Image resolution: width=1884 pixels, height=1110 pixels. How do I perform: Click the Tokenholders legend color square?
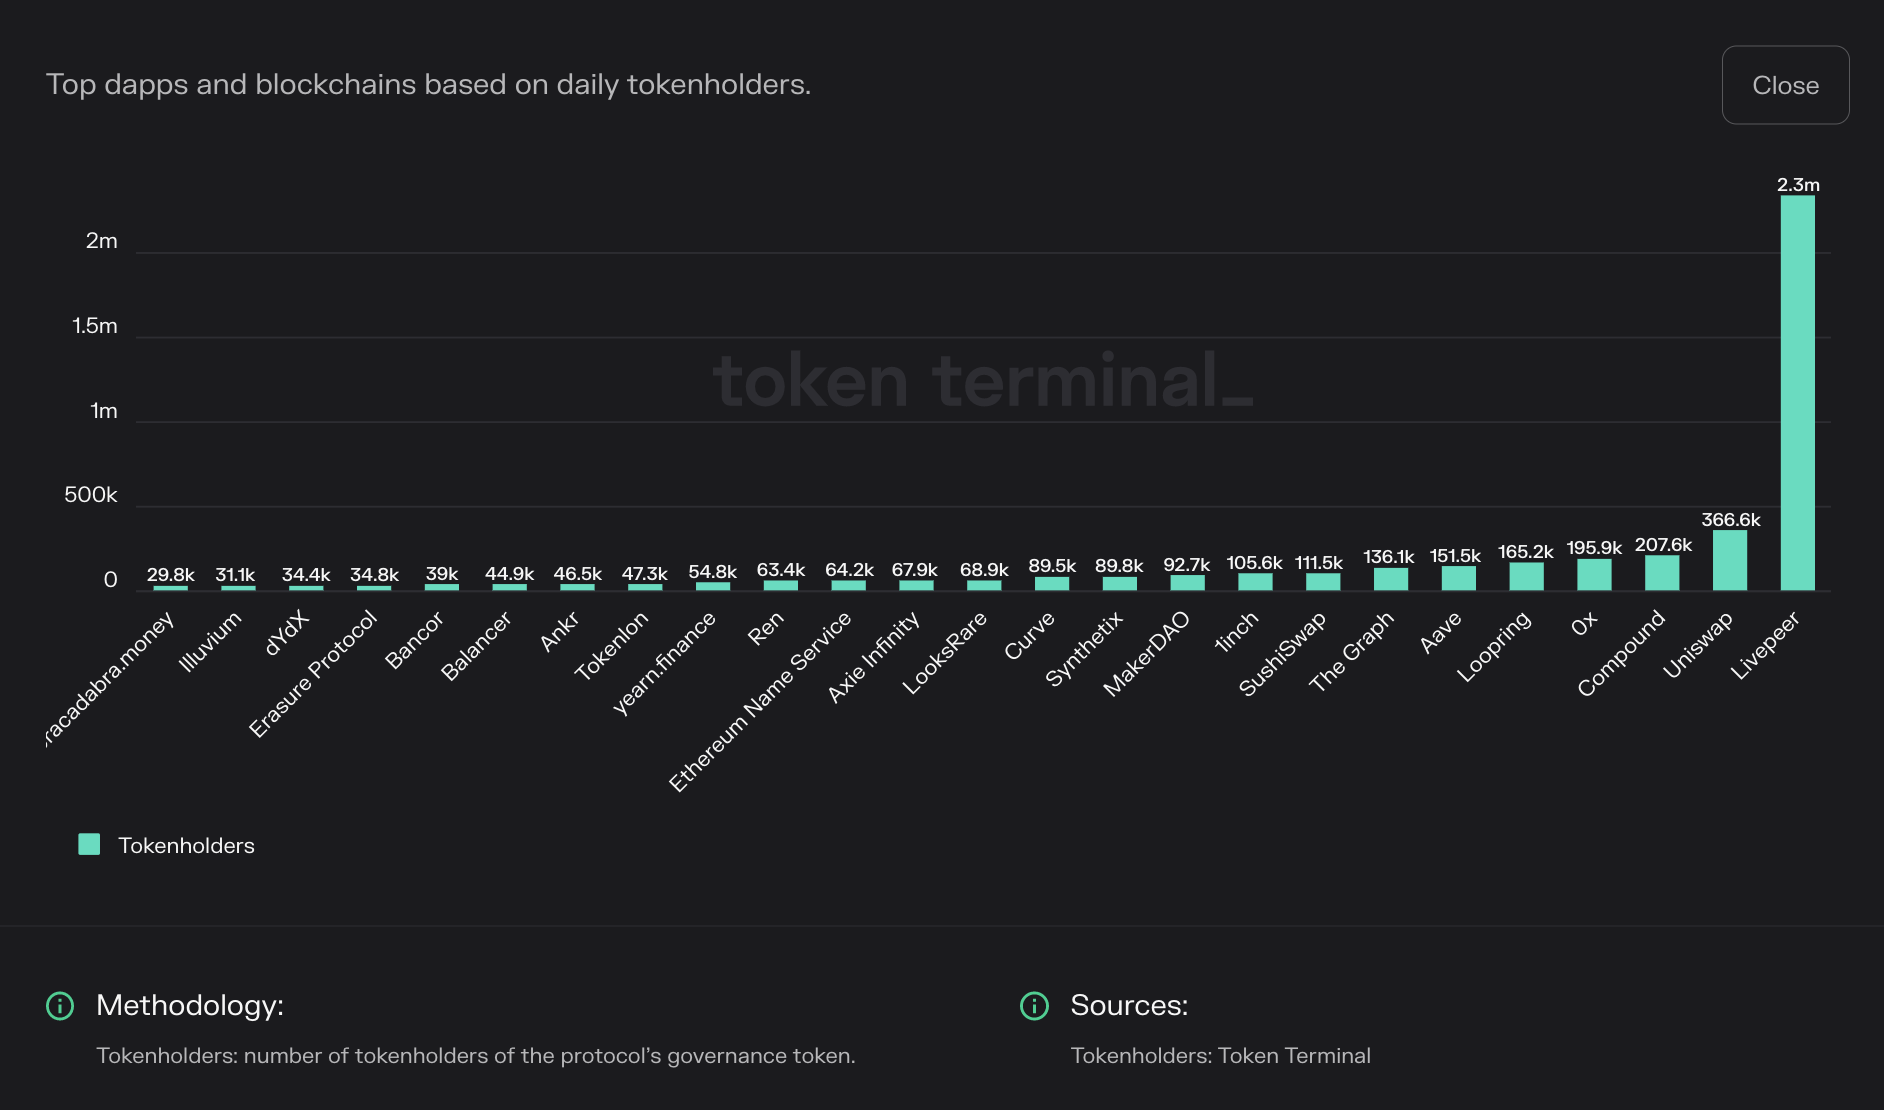click(89, 844)
